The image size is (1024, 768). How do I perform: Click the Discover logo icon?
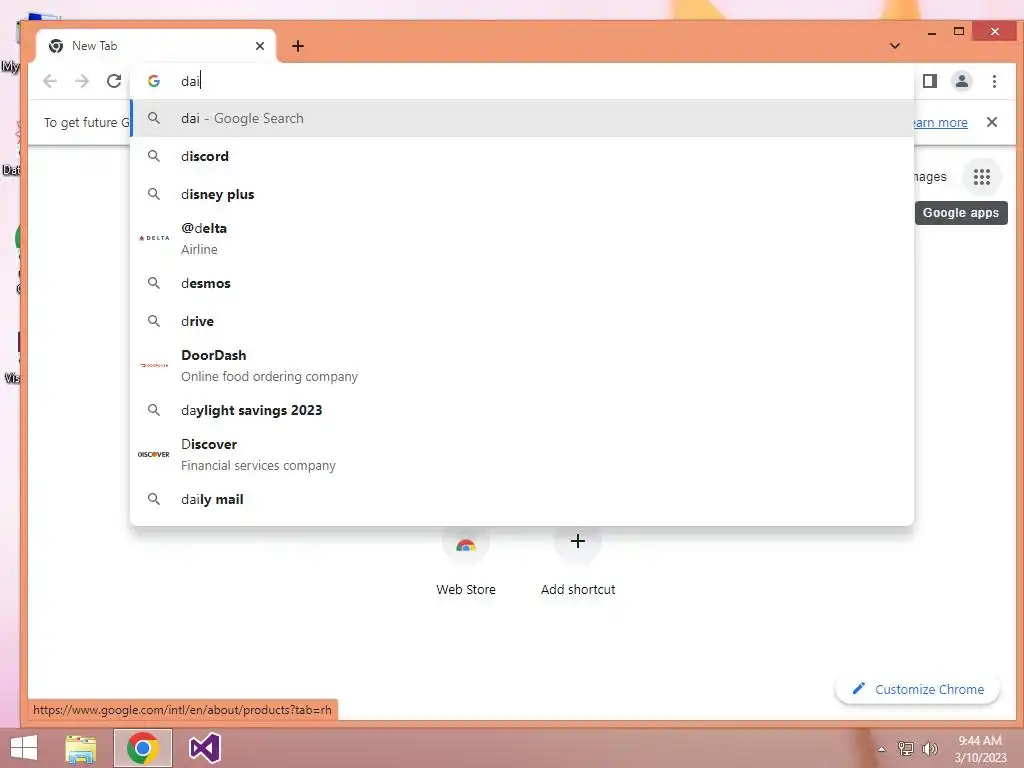tap(154, 455)
